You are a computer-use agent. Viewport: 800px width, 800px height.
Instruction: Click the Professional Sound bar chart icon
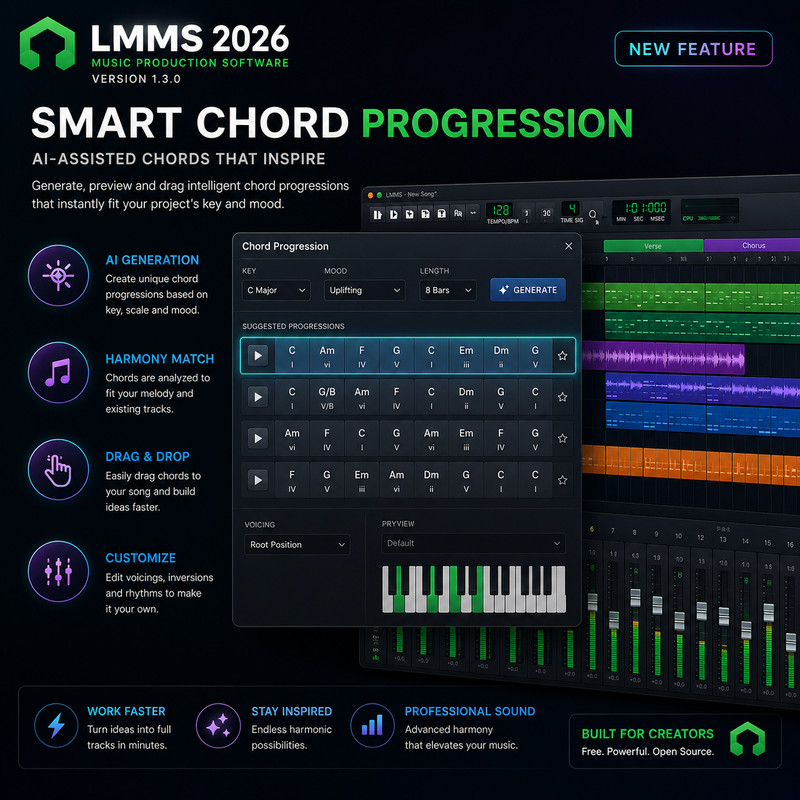pos(372,726)
